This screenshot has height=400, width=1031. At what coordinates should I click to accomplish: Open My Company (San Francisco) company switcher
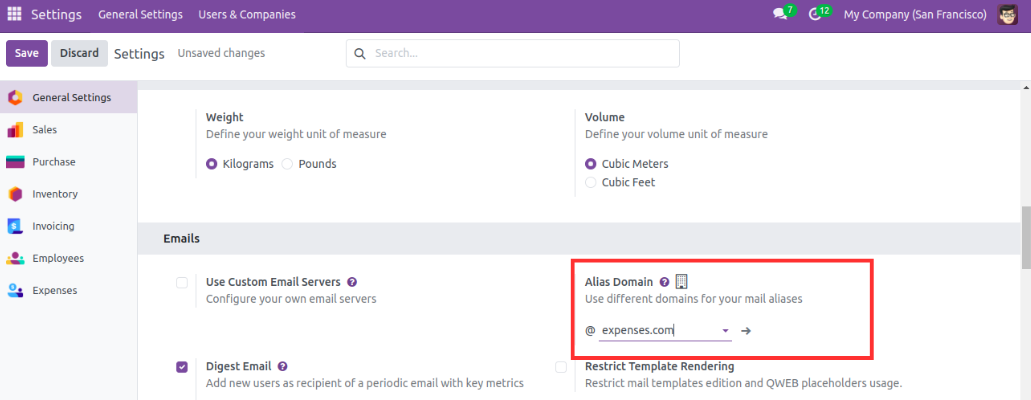point(915,14)
